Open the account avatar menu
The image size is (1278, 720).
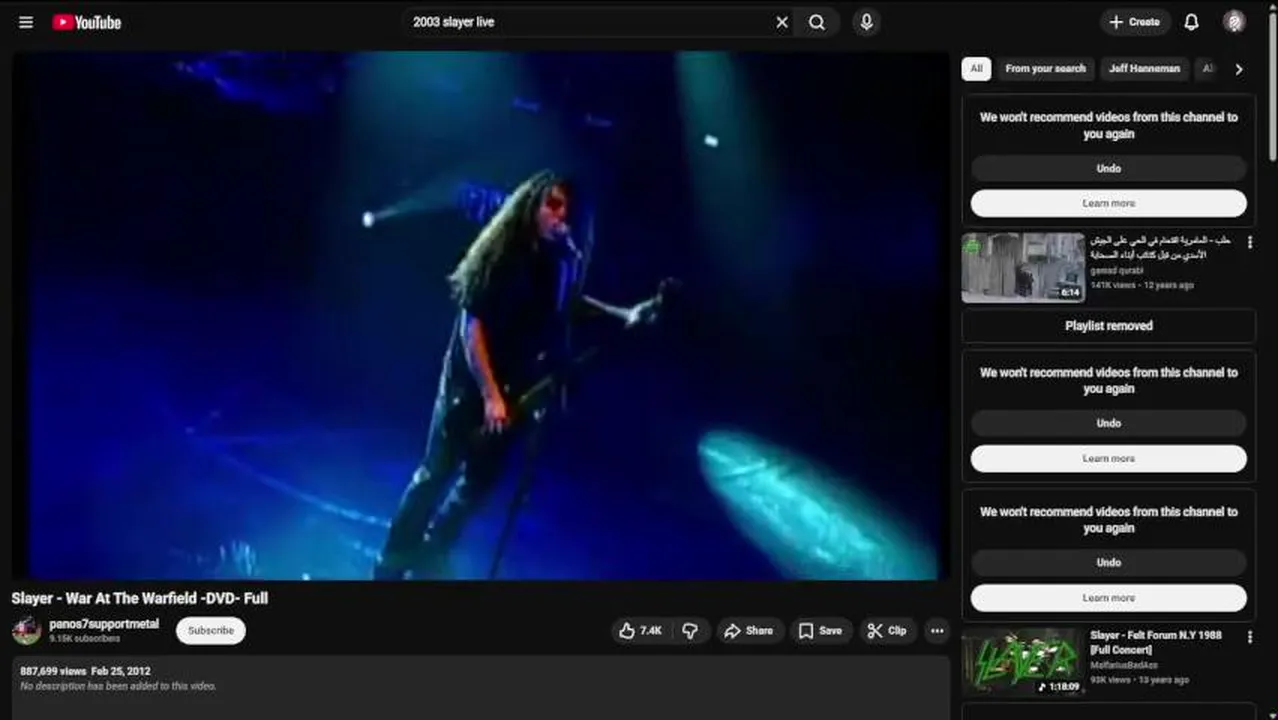pyautogui.click(x=1234, y=22)
